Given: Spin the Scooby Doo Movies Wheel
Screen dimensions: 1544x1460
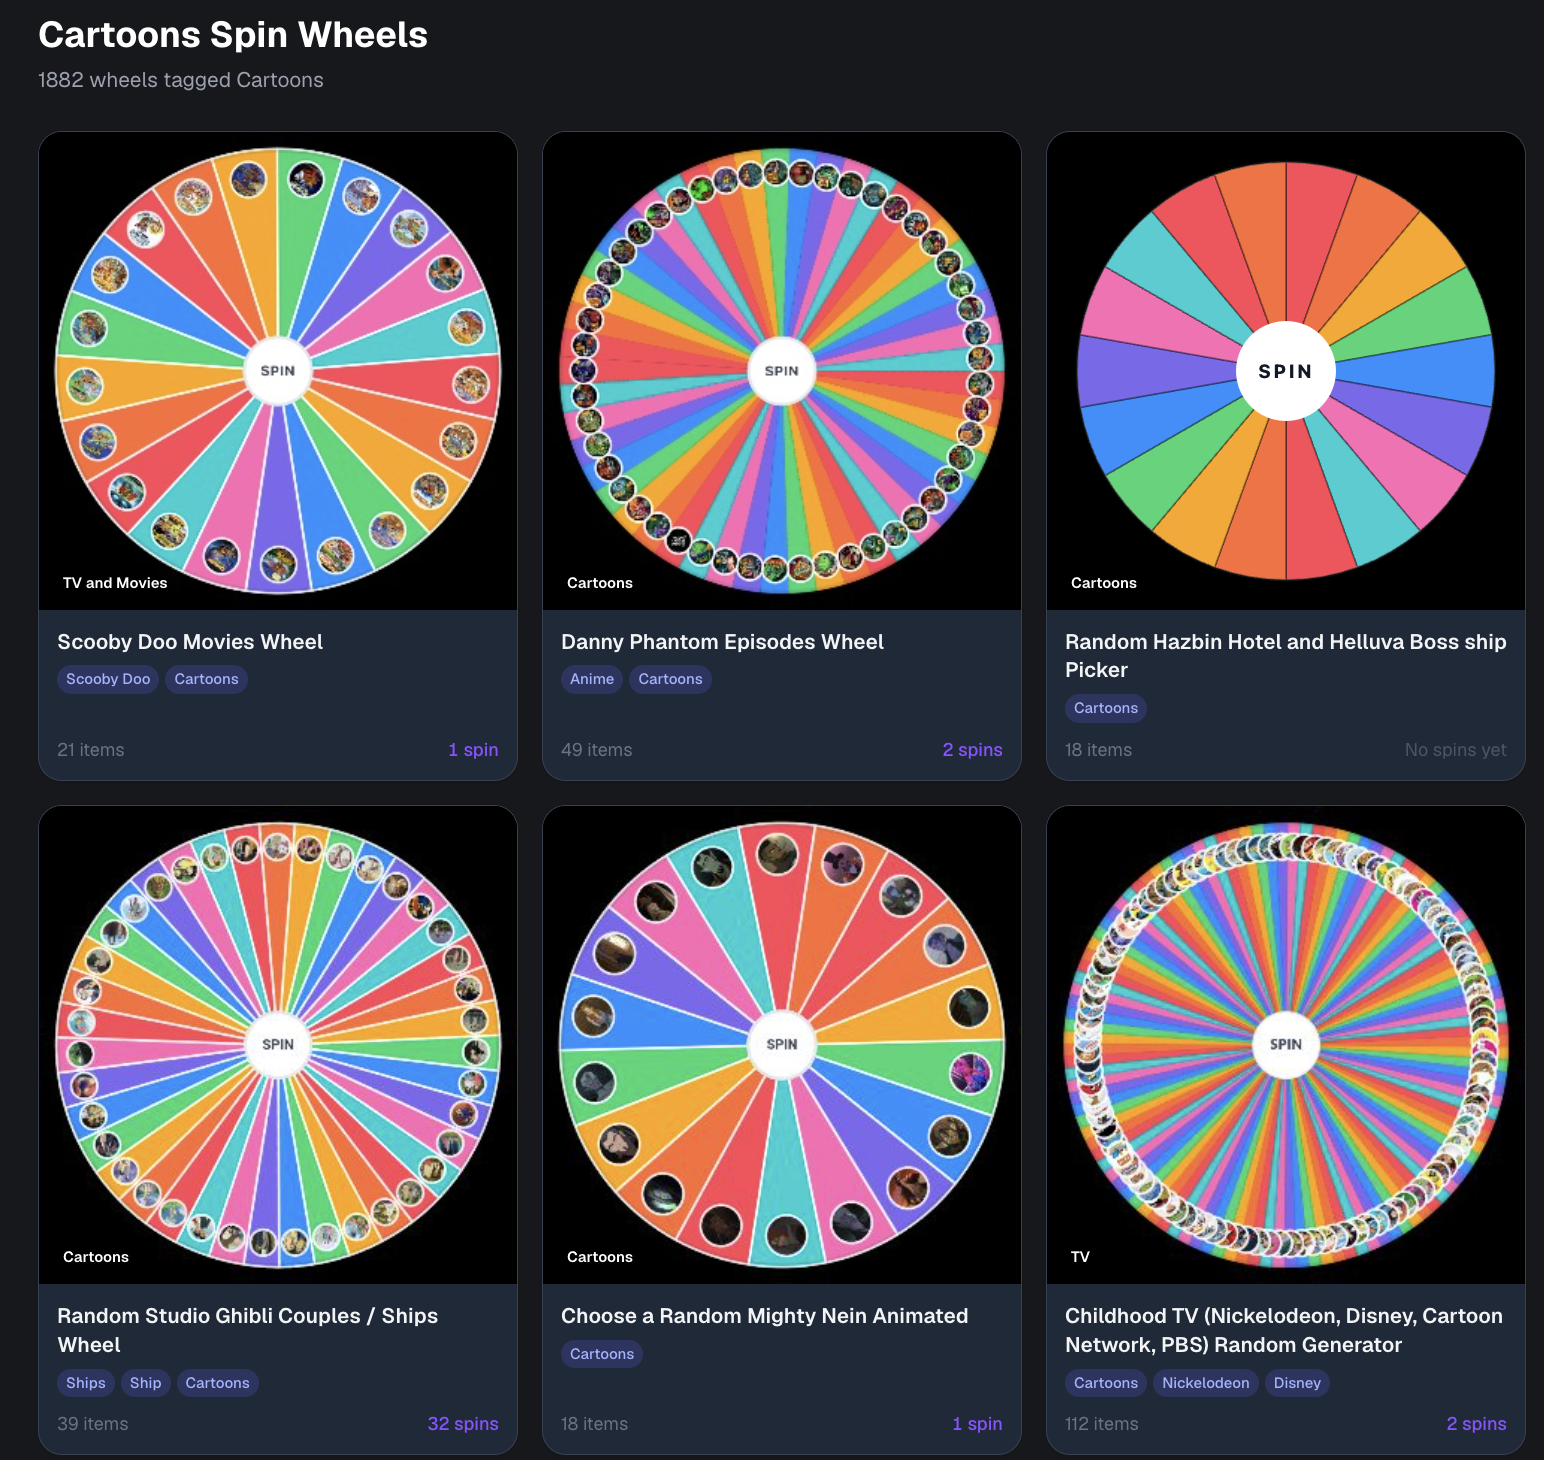Looking at the screenshot, I should click(278, 371).
